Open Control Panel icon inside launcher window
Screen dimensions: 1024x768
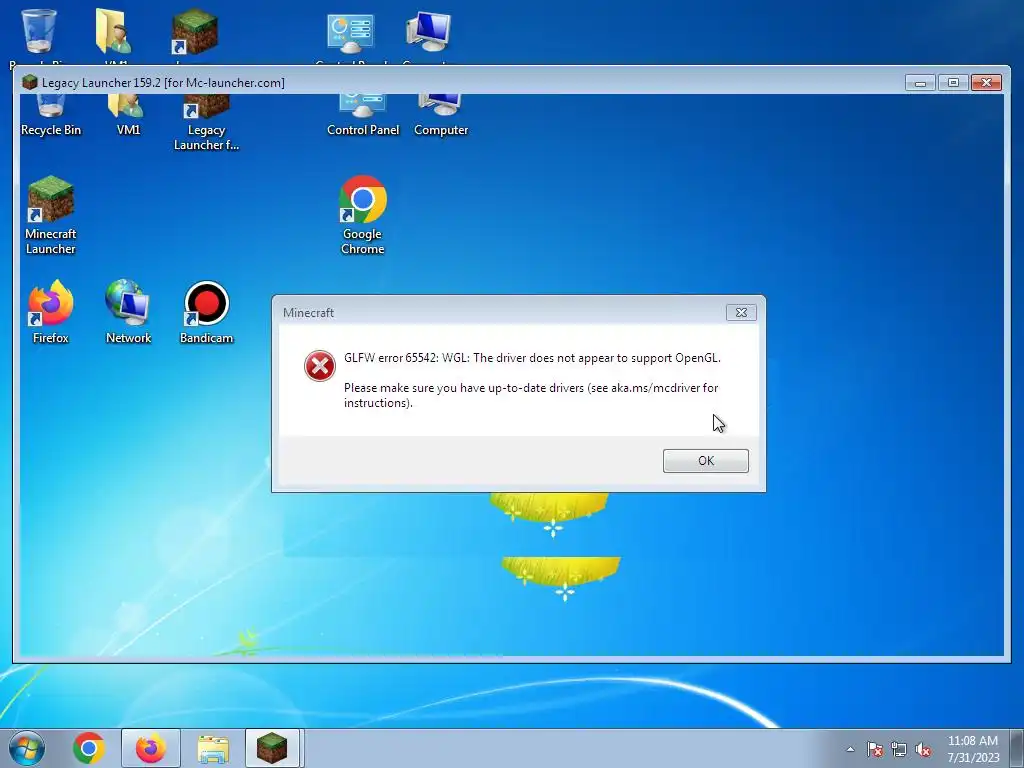click(x=362, y=116)
